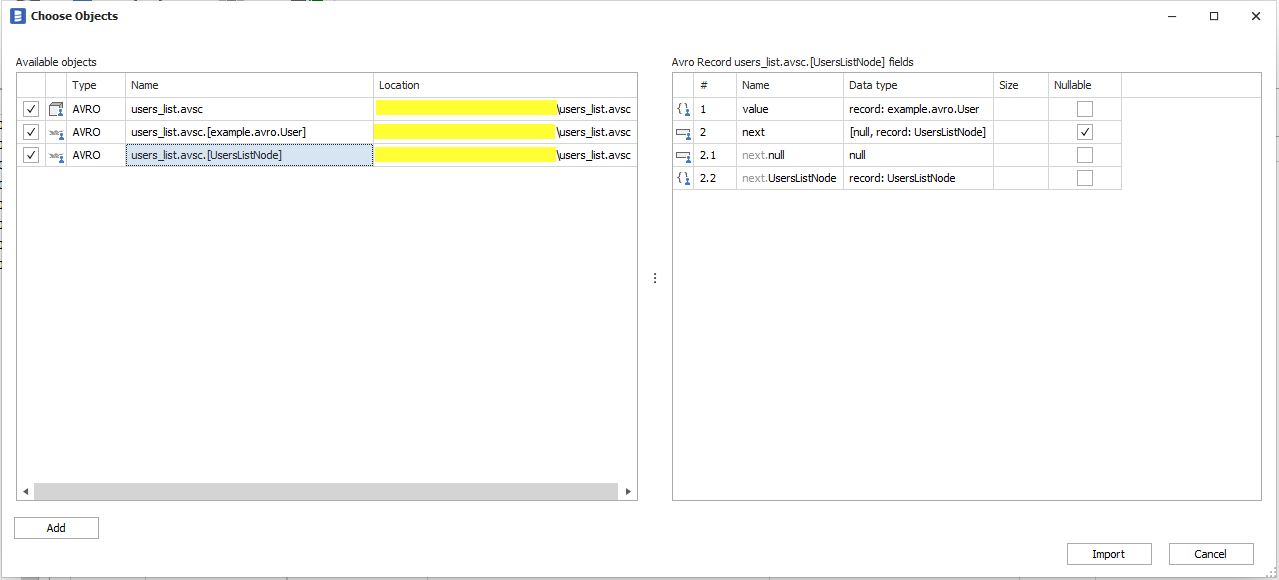The width and height of the screenshot is (1279, 580).
Task: Click the curly-brace icon of next.UsersListNode row
Action: [x=683, y=178]
